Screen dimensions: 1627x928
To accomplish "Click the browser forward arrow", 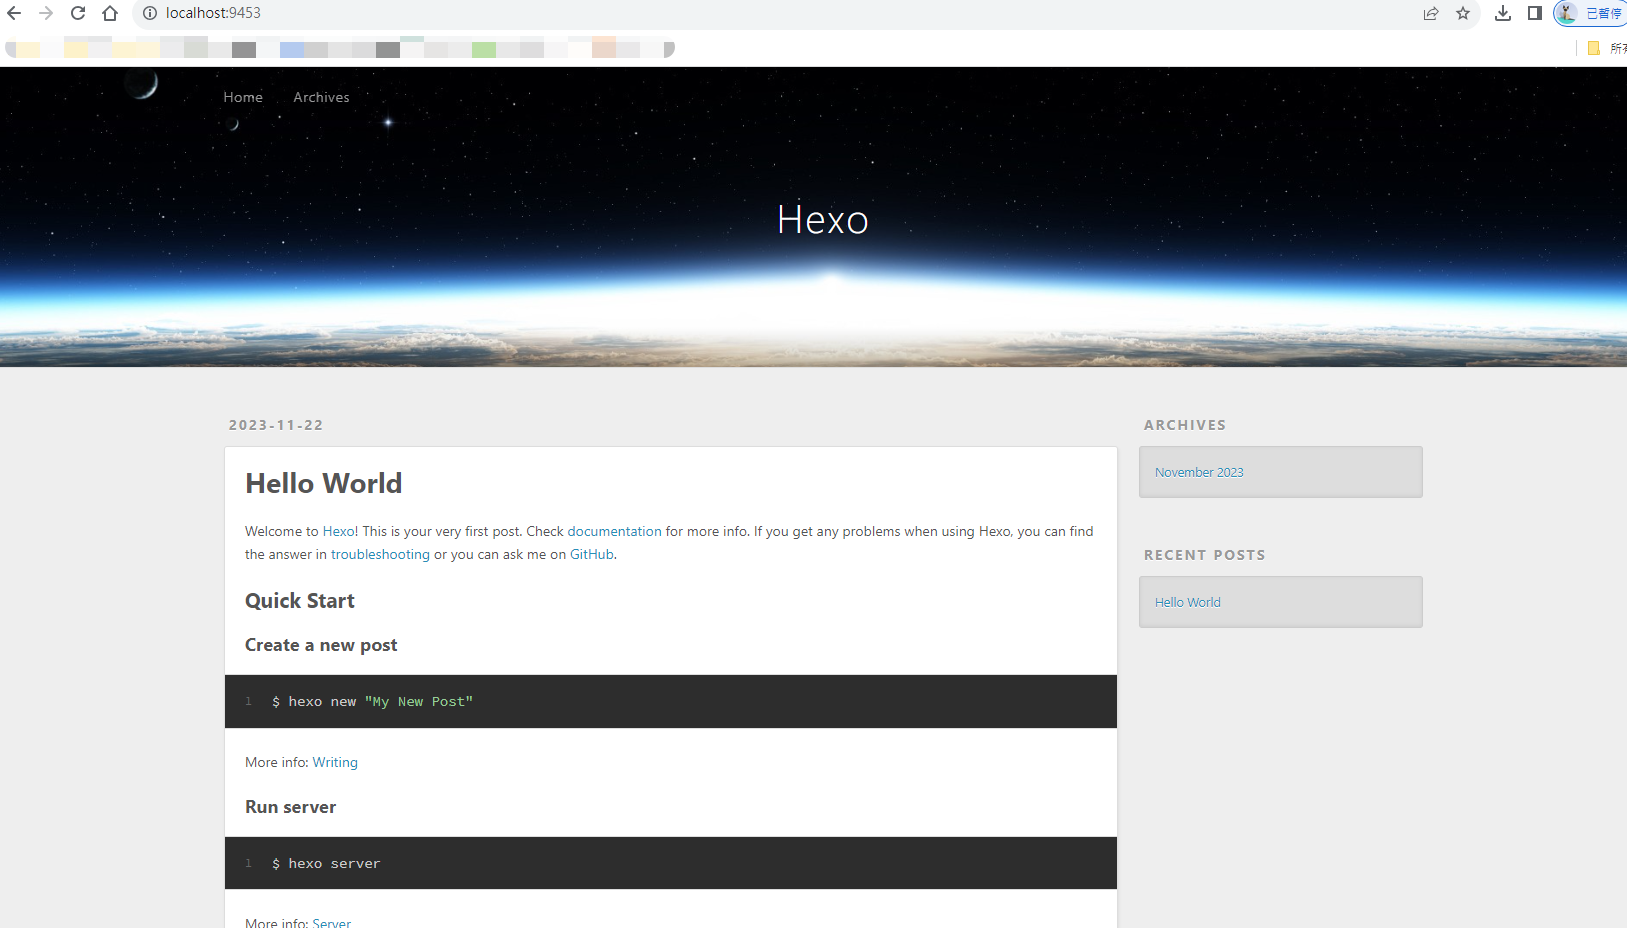I will pos(46,13).
